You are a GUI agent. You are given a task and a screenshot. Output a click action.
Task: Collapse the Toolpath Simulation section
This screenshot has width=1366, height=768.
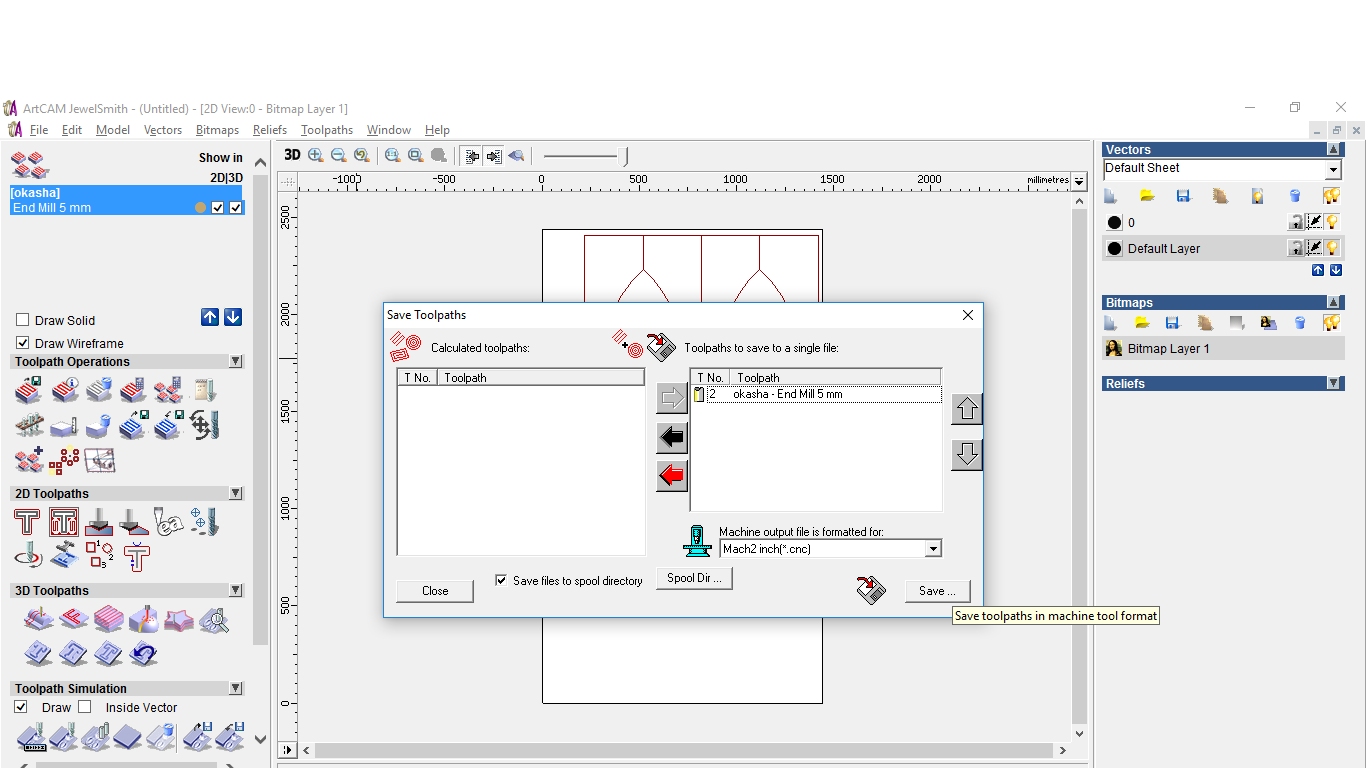236,689
